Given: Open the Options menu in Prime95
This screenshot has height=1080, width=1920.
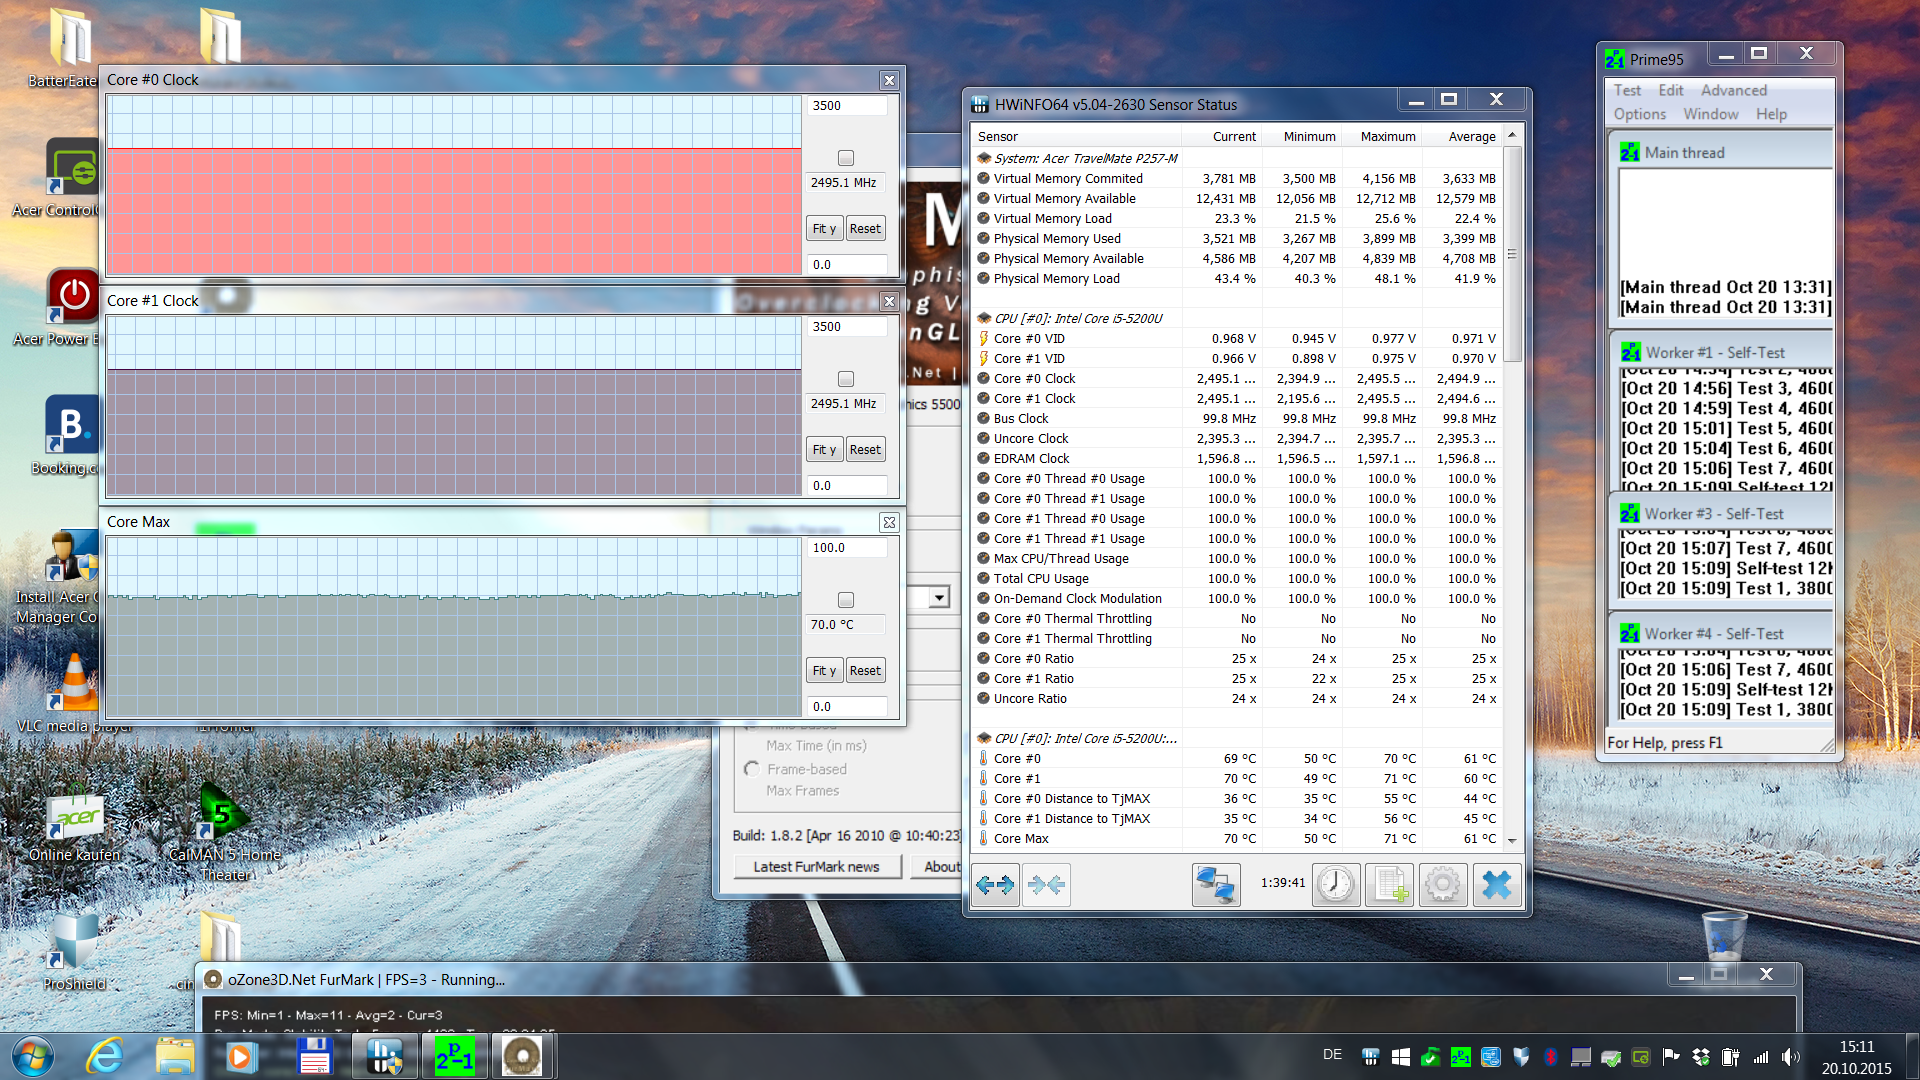Looking at the screenshot, I should [1640, 114].
